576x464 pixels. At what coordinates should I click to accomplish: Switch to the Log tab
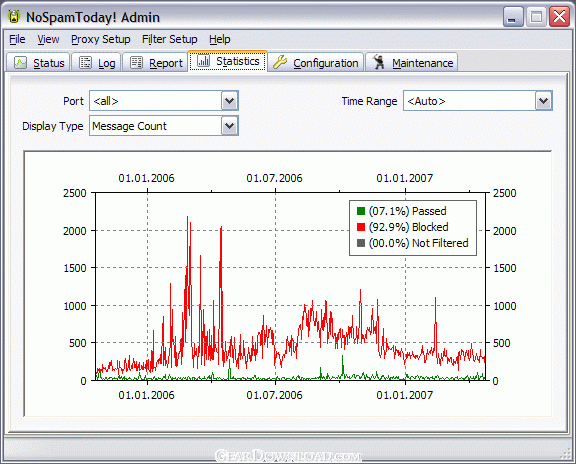point(97,62)
